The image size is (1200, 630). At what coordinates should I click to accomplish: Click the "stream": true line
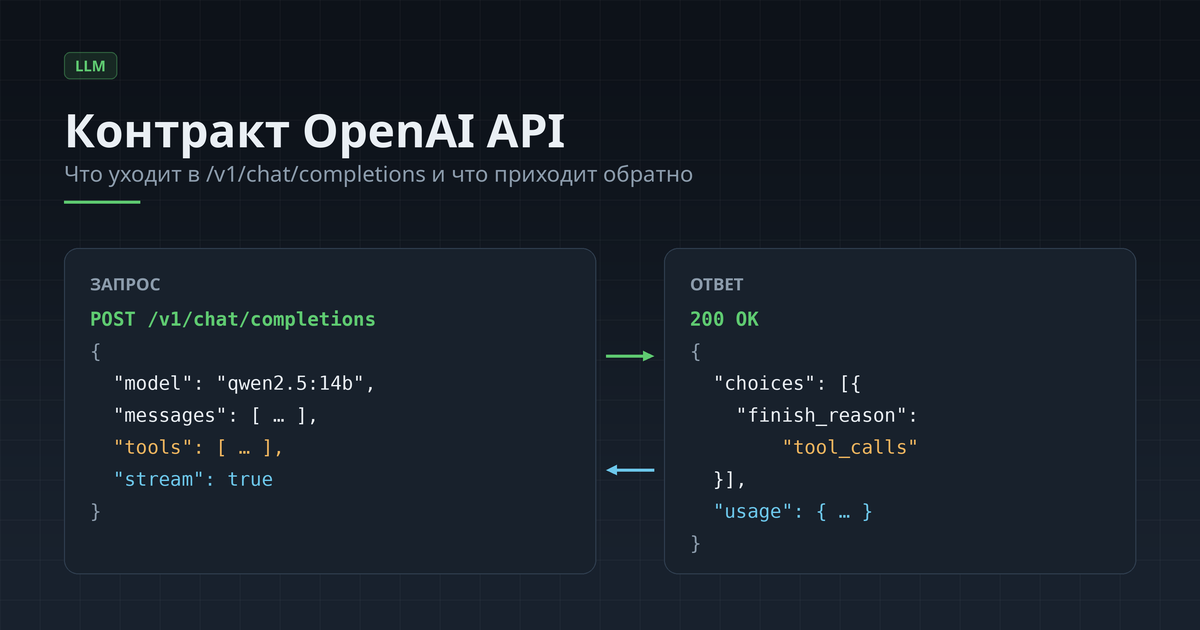193,480
